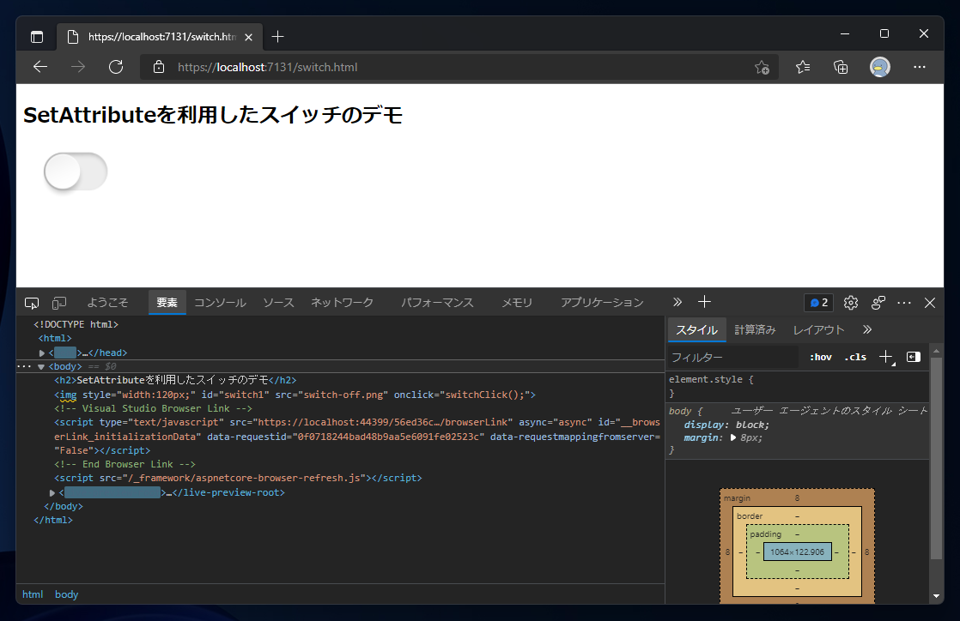Open the ネットワーク tab
The width and height of the screenshot is (960, 621).
pyautogui.click(x=342, y=303)
